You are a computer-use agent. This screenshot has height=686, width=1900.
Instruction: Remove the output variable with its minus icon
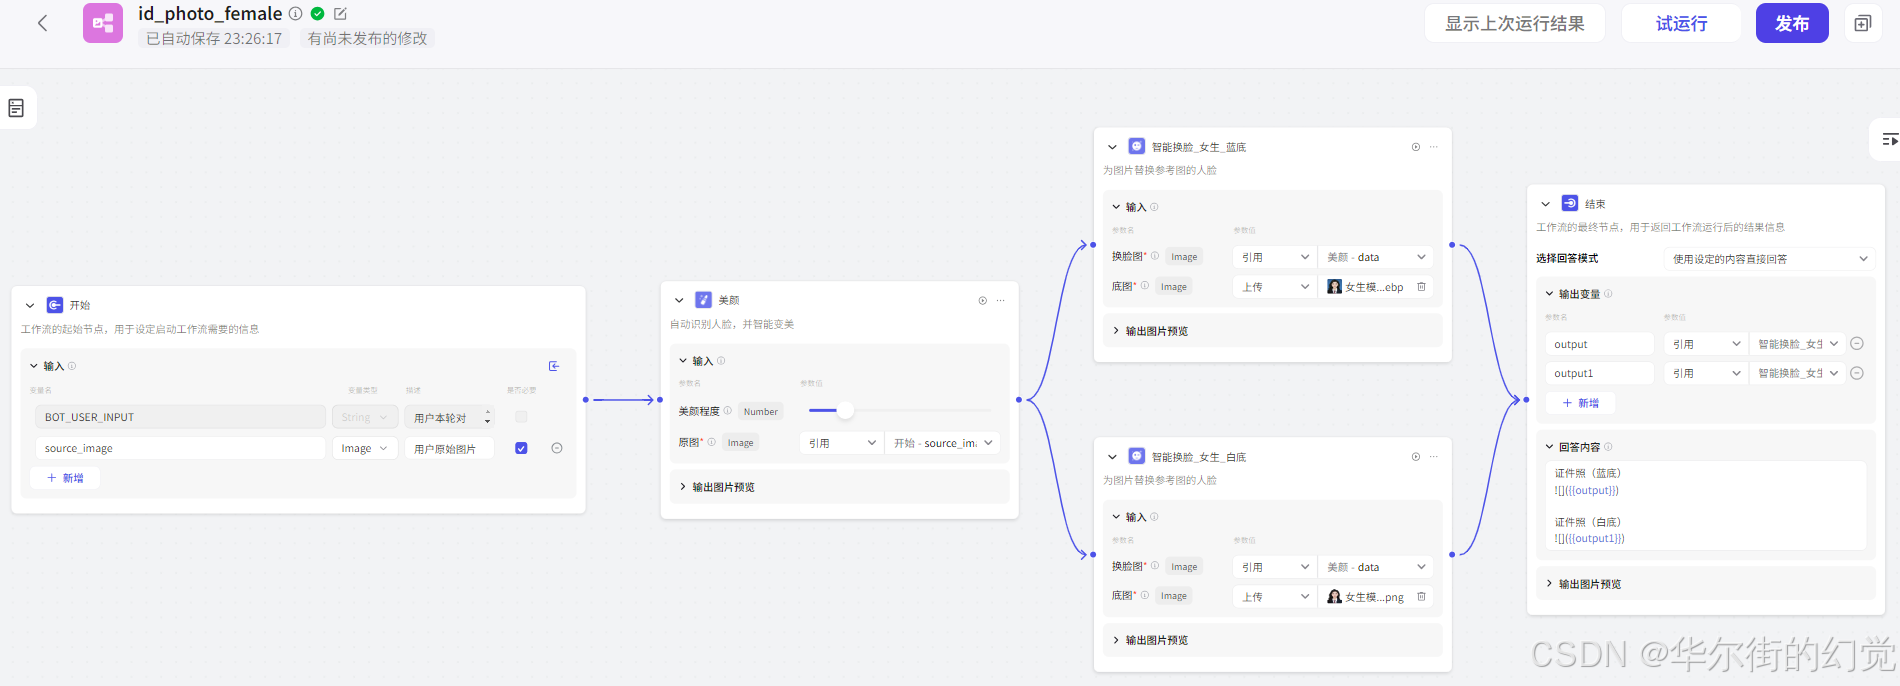[1857, 344]
